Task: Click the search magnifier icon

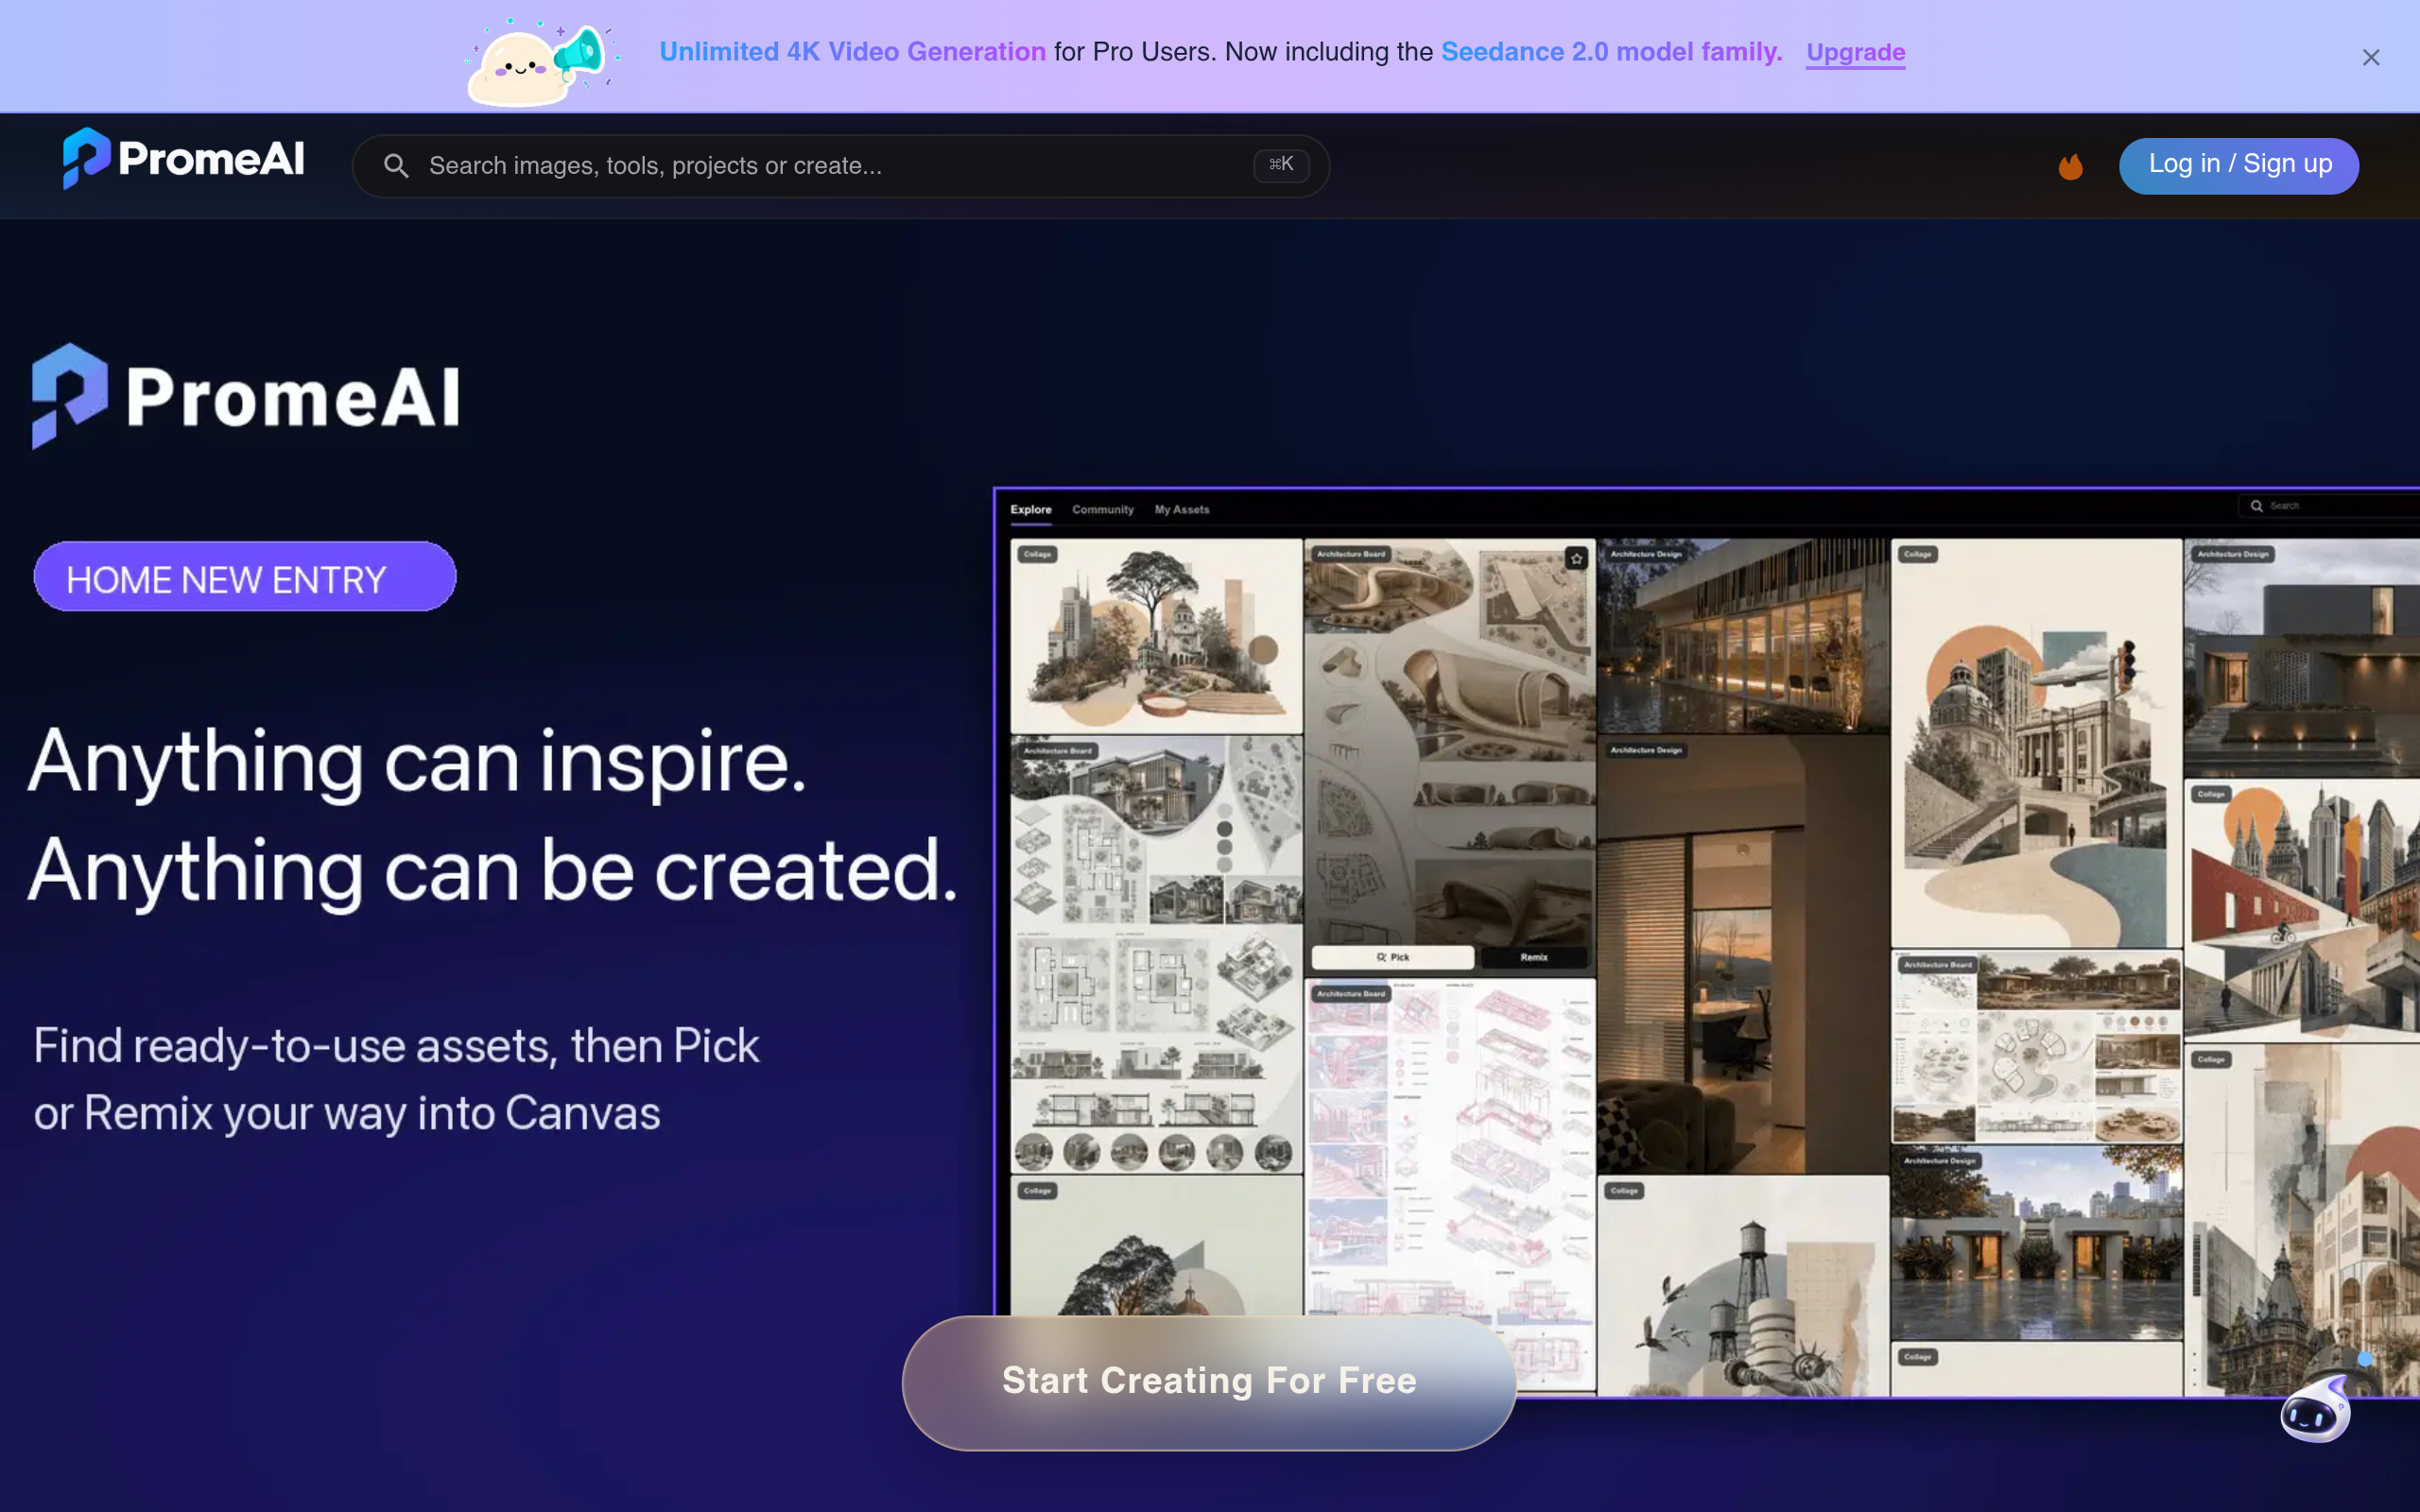Action: (396, 166)
